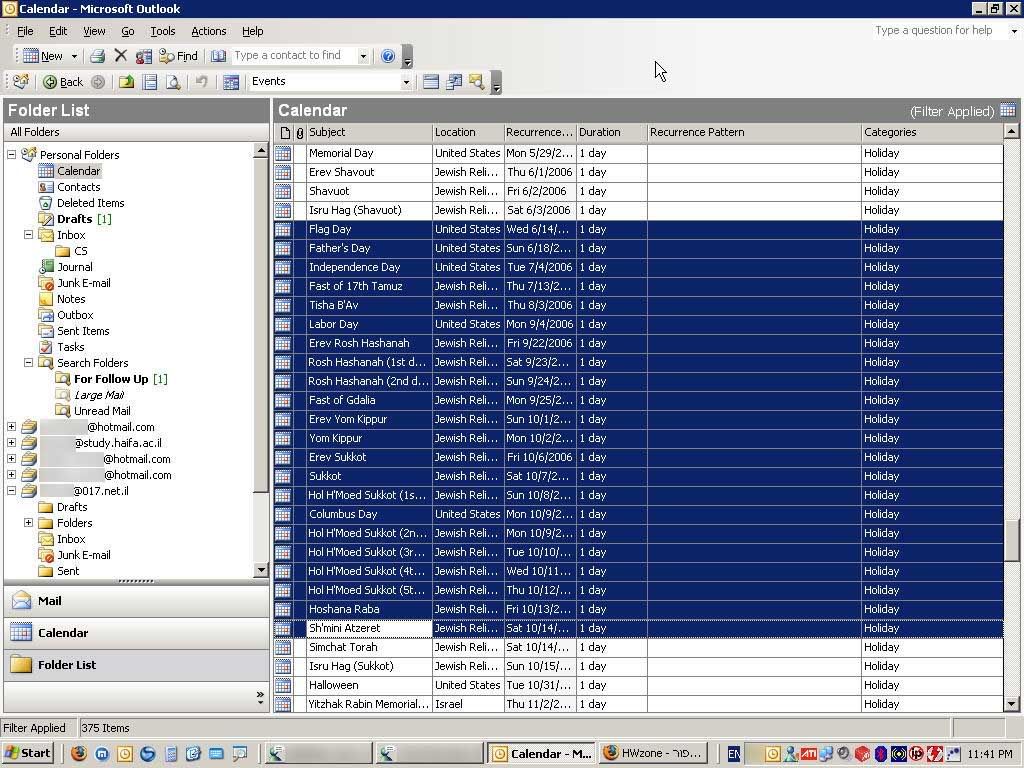The image size is (1024, 768).
Task: Click the Mail navigation pane button
Action: point(136,601)
